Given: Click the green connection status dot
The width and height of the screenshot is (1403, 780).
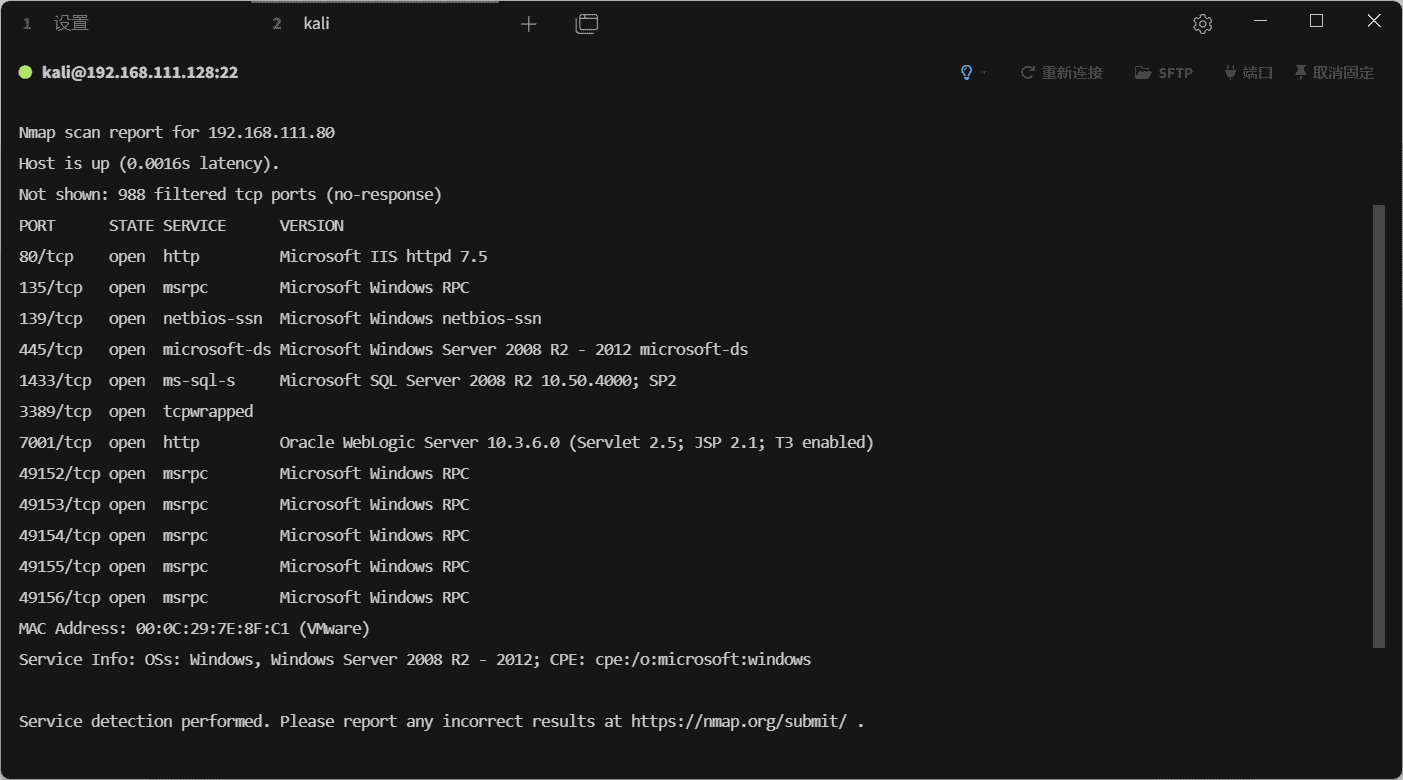Looking at the screenshot, I should pos(25,72).
